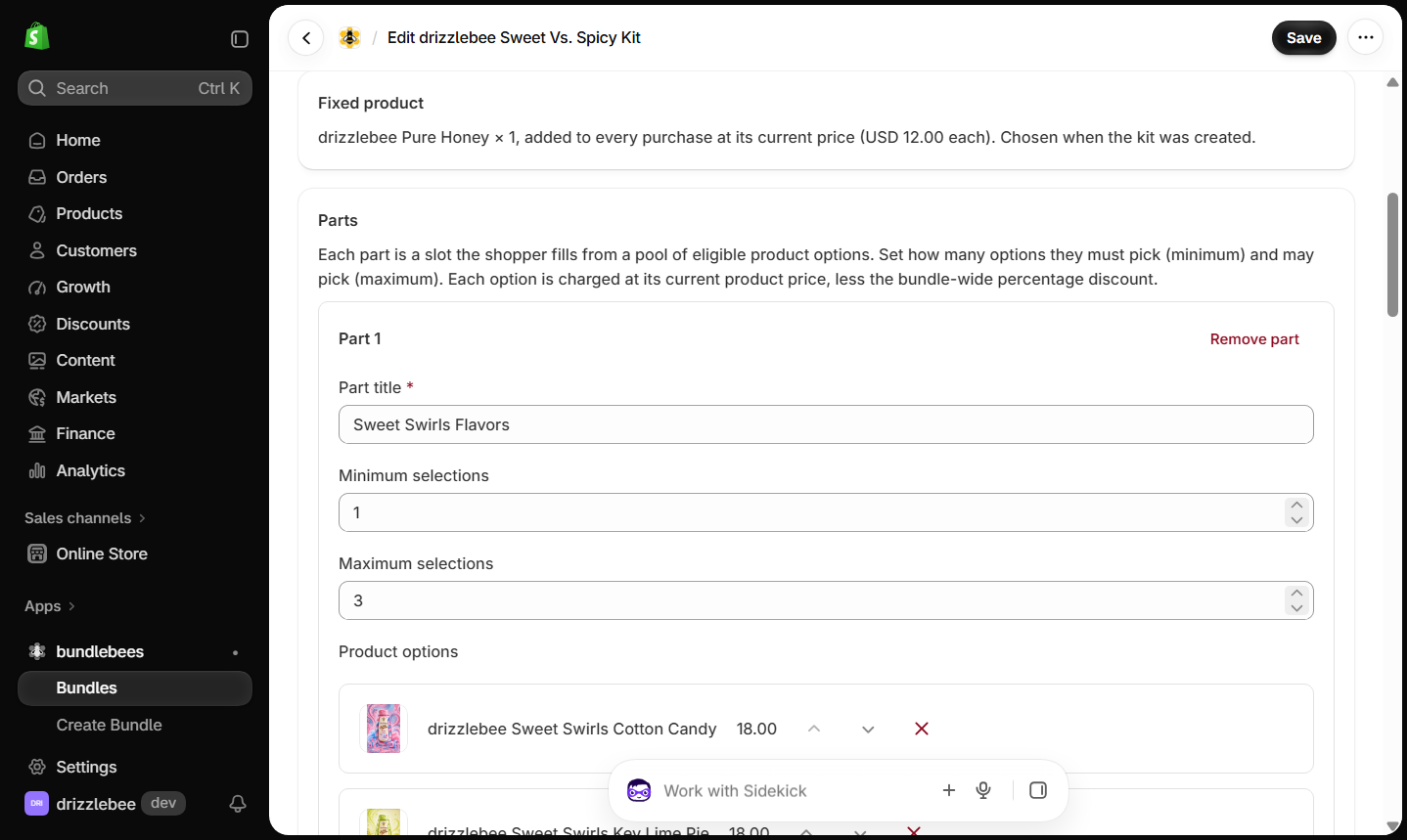1407x840 pixels.
Task: Save the bundle changes
Action: pos(1304,38)
